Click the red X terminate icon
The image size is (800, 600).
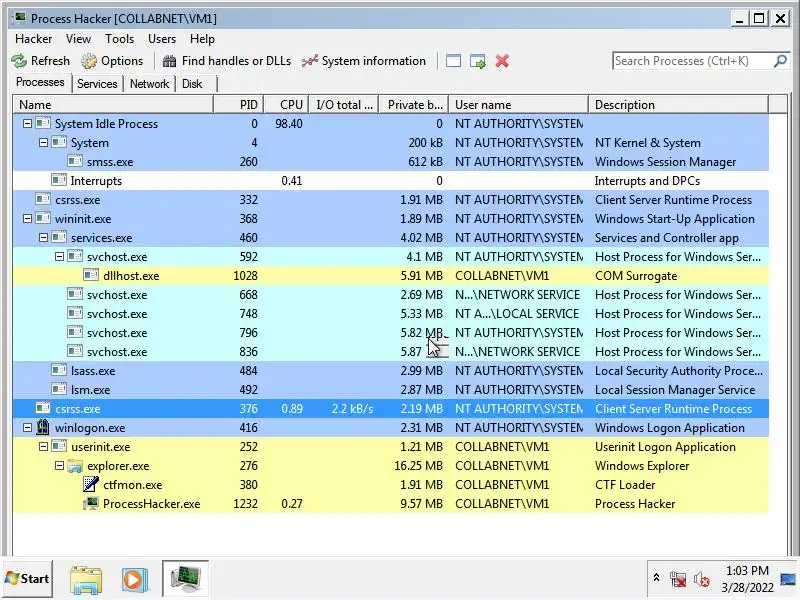pos(502,61)
